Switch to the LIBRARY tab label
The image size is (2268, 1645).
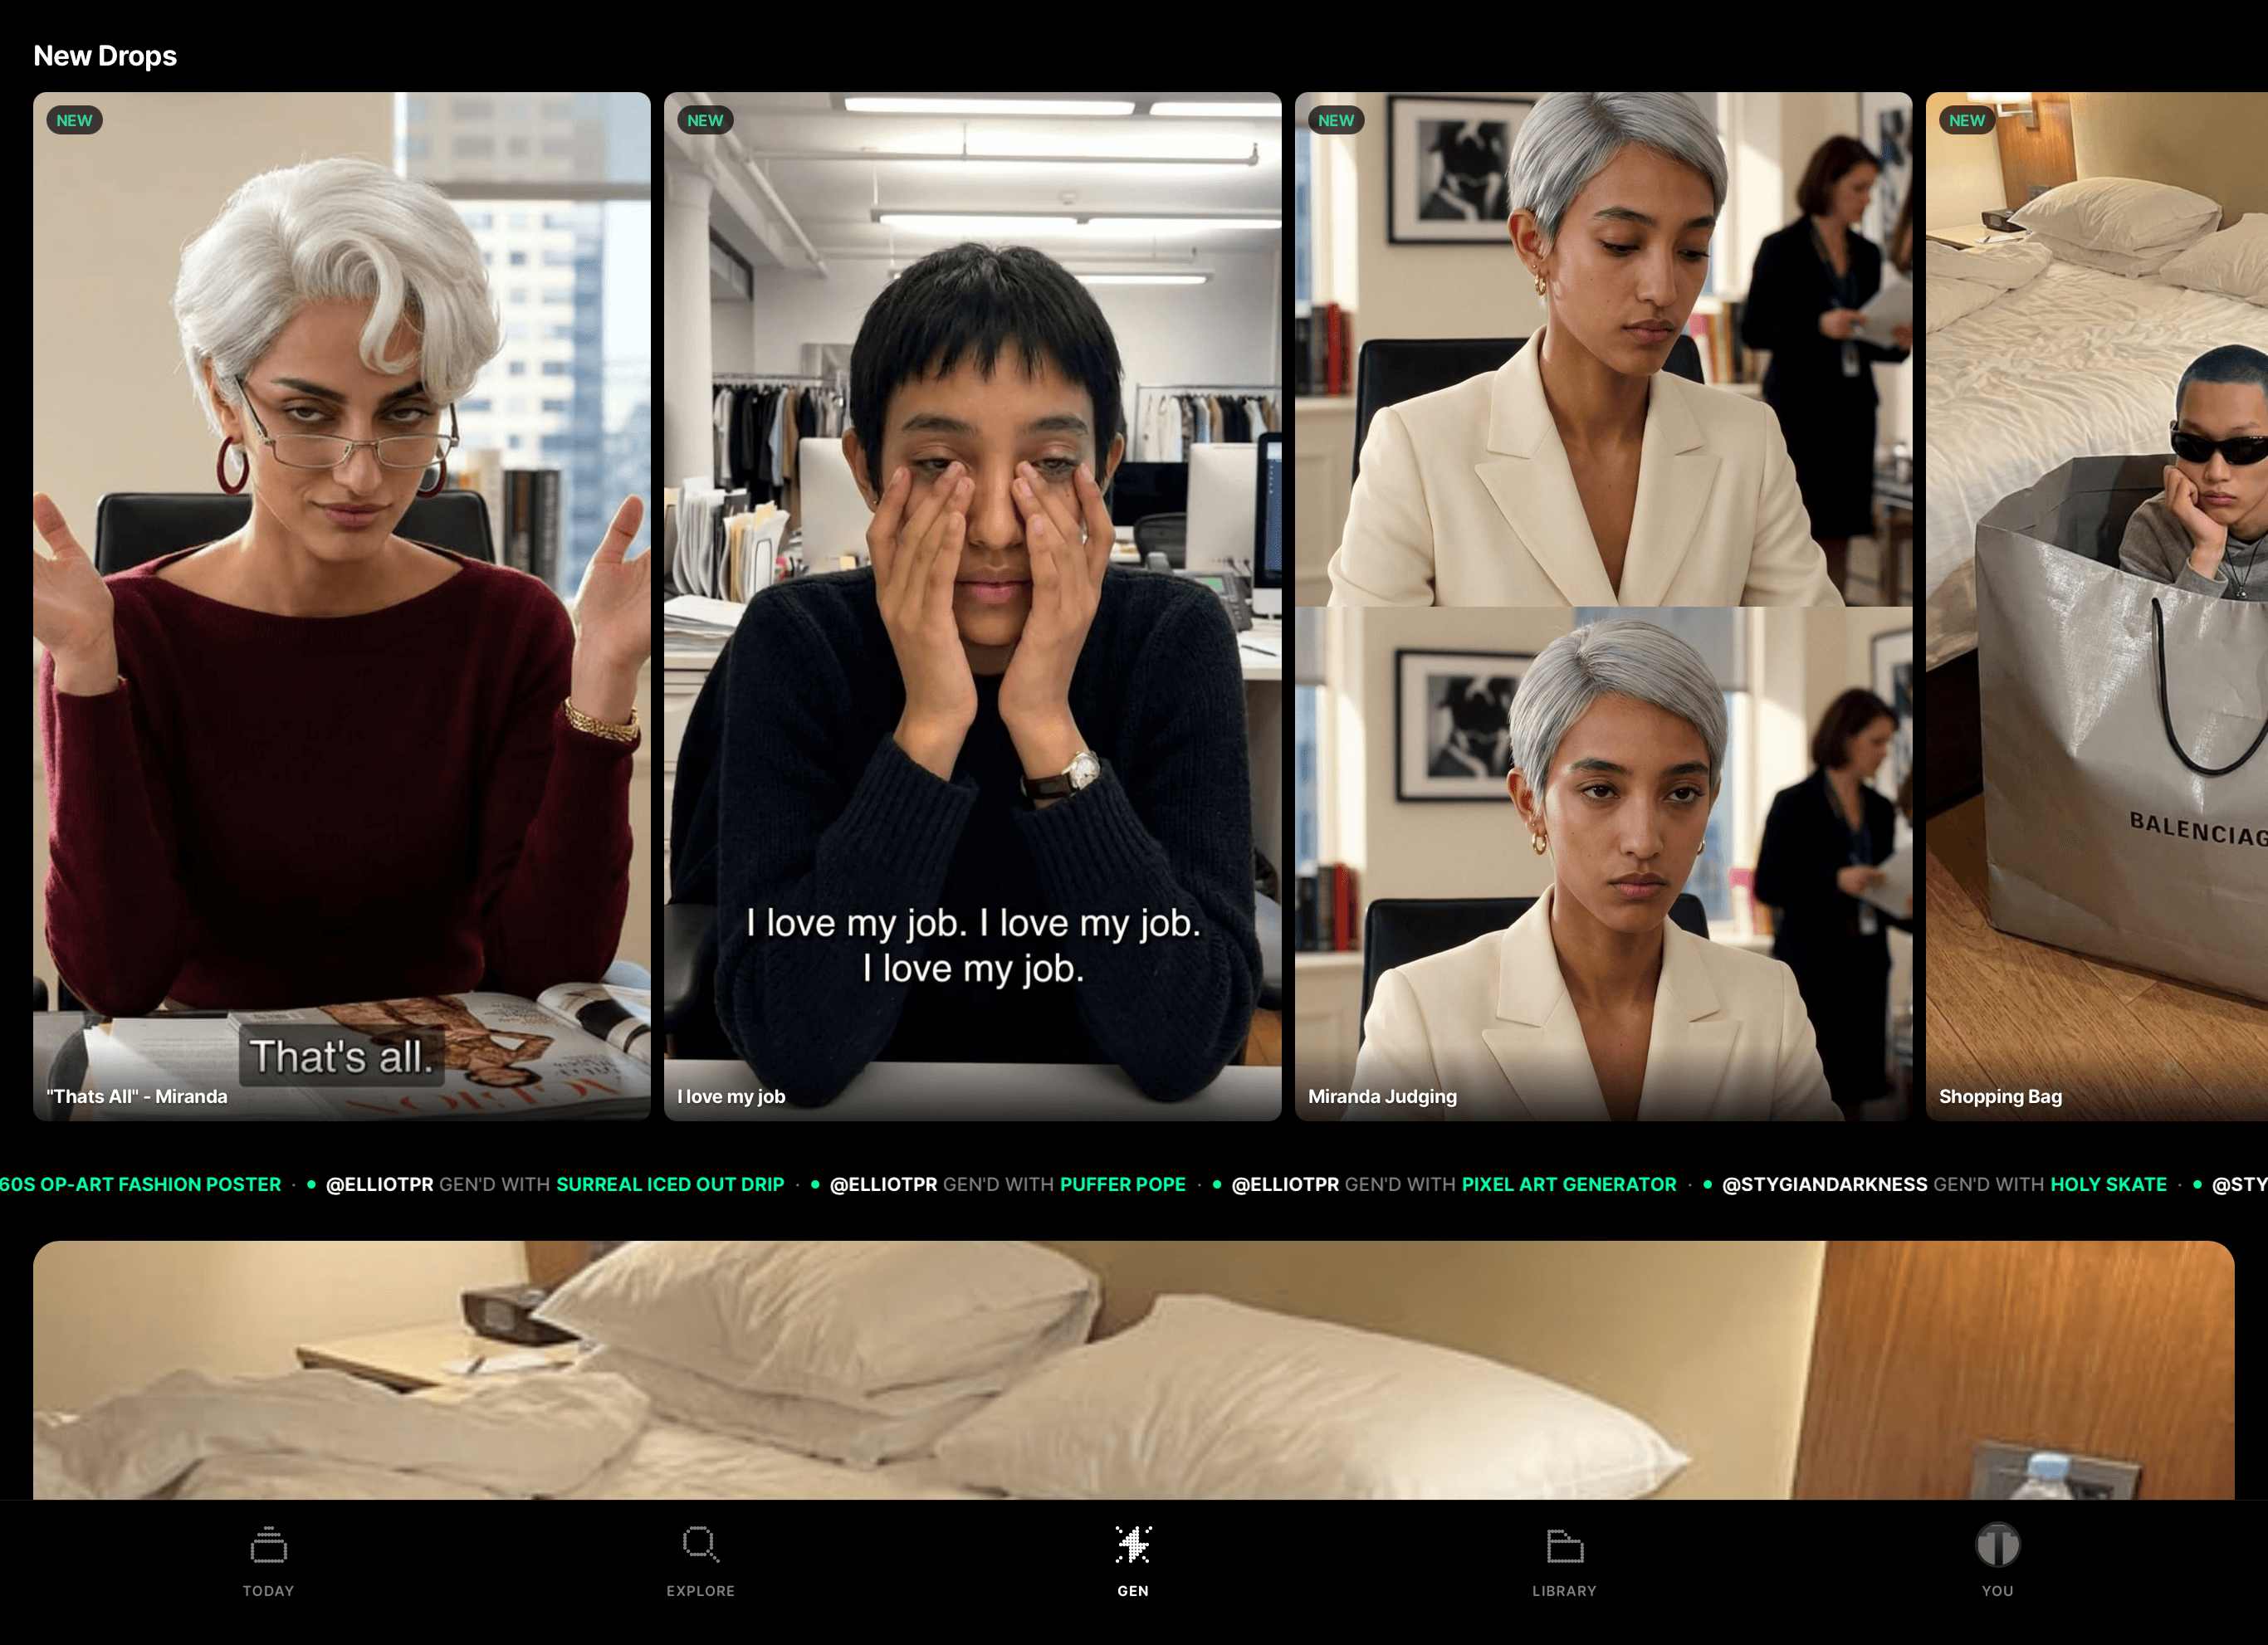click(1565, 1591)
